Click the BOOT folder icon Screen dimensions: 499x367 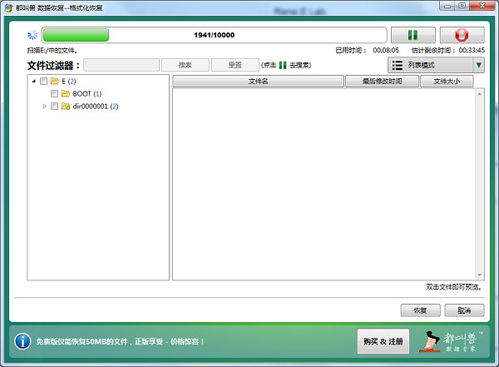coord(66,94)
